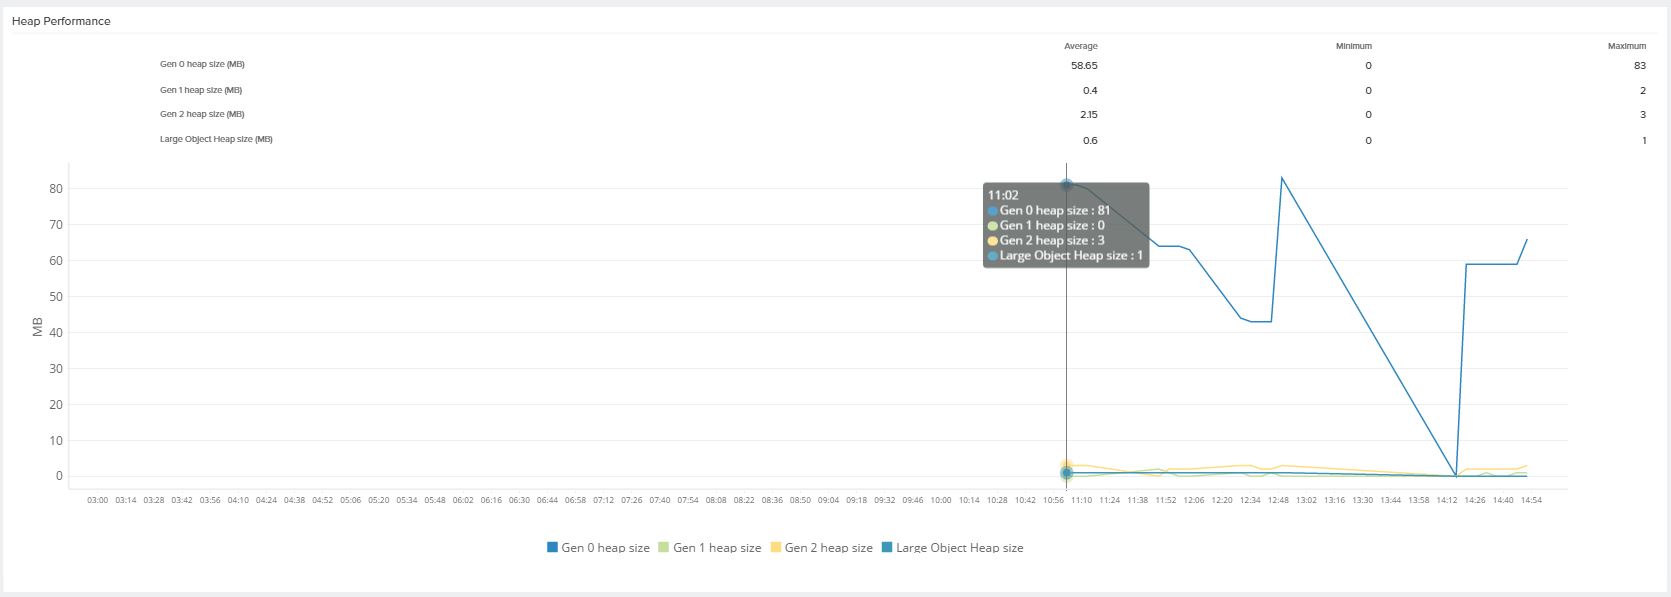Toggle Large Object Heap size legend label
Screen dimensions: 1671x597
(959, 548)
